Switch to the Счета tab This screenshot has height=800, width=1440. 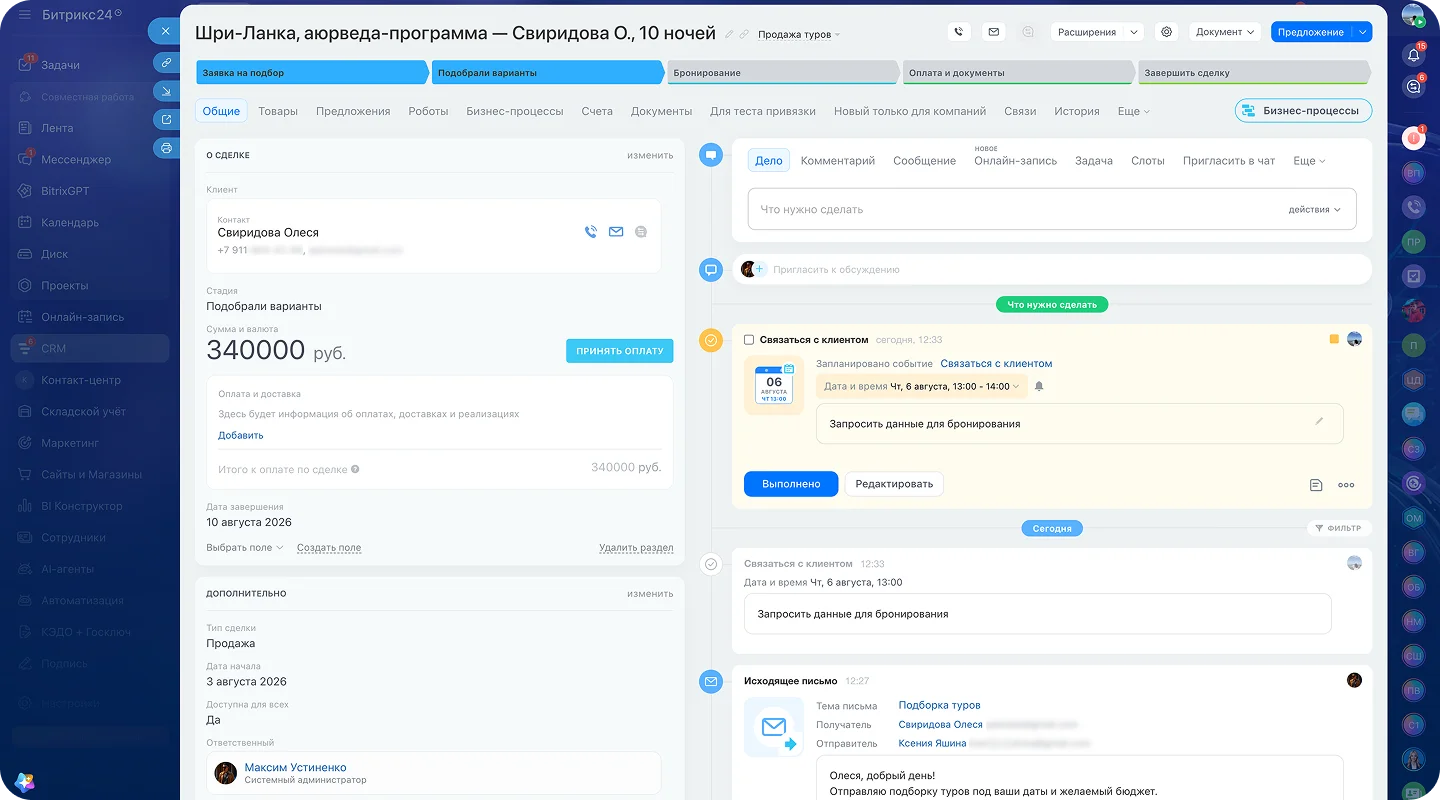(x=597, y=111)
